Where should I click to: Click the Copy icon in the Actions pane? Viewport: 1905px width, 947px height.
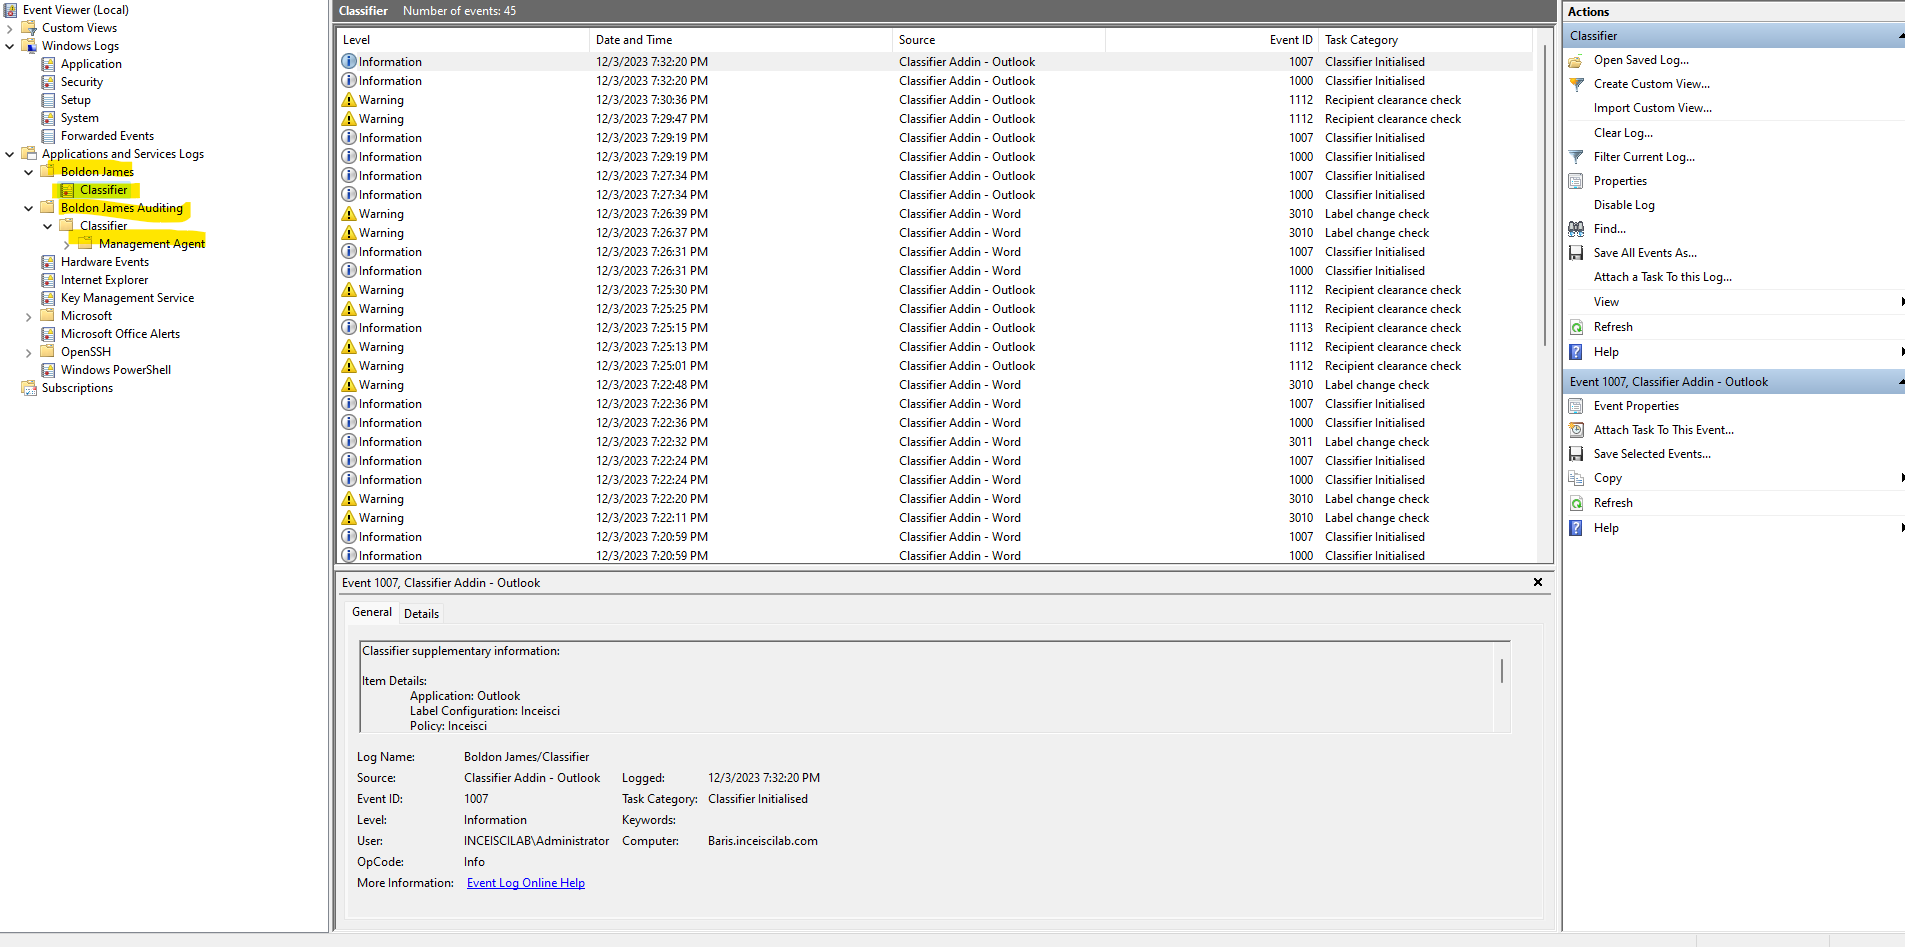(1576, 478)
